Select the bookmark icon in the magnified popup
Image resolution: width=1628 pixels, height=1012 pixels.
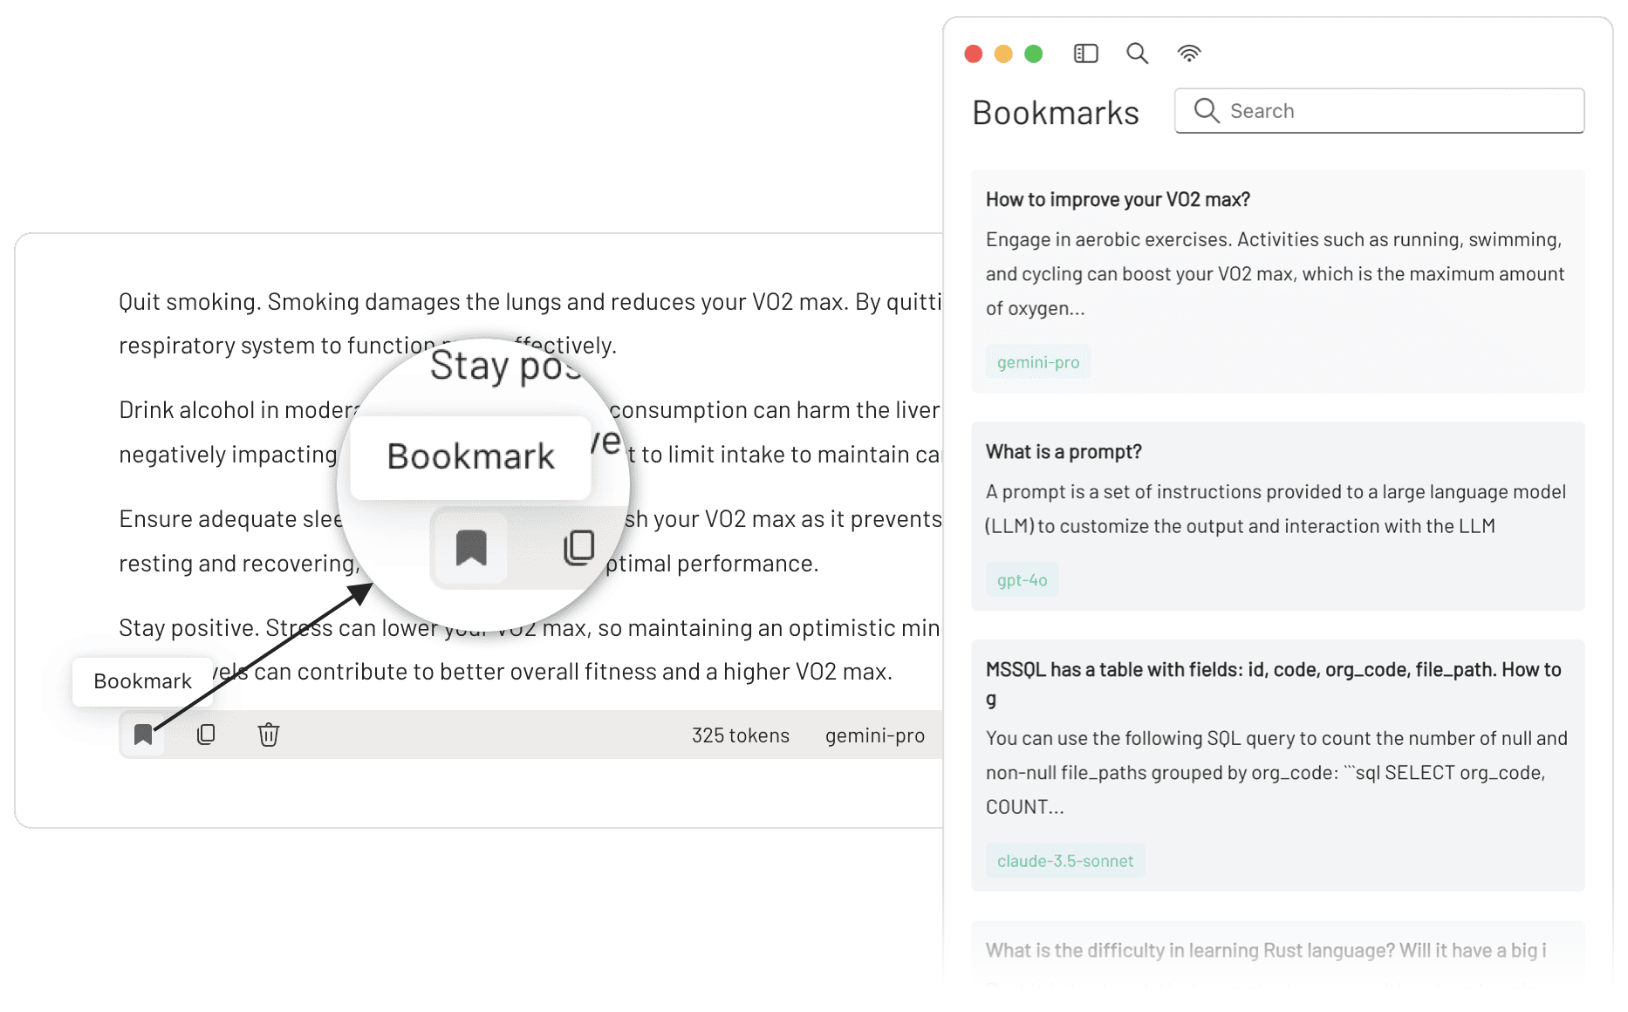470,548
